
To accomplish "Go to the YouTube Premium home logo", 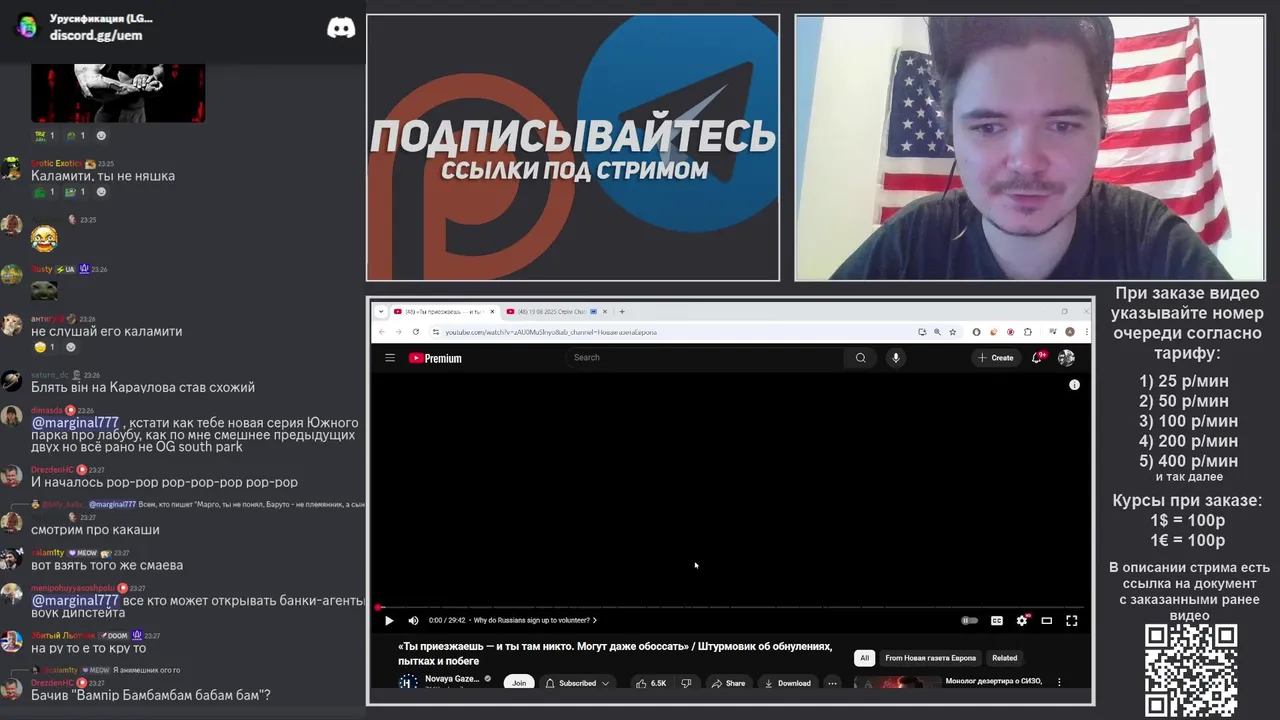I will coord(435,358).
